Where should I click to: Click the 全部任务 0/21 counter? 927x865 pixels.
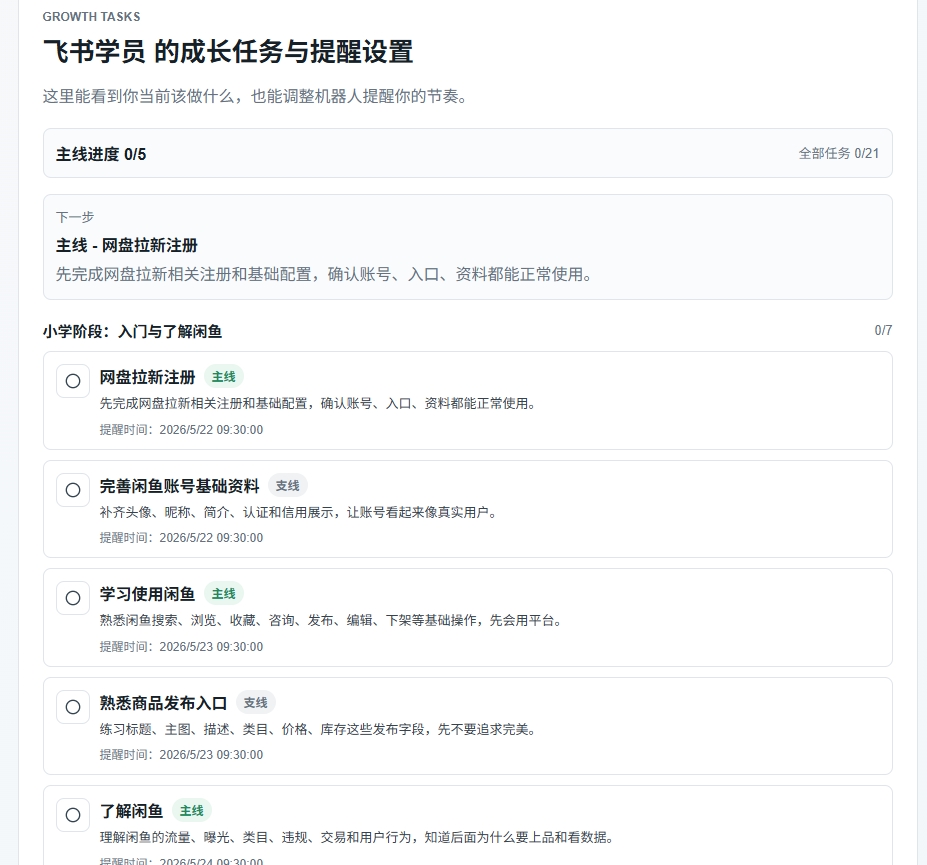(x=838, y=154)
